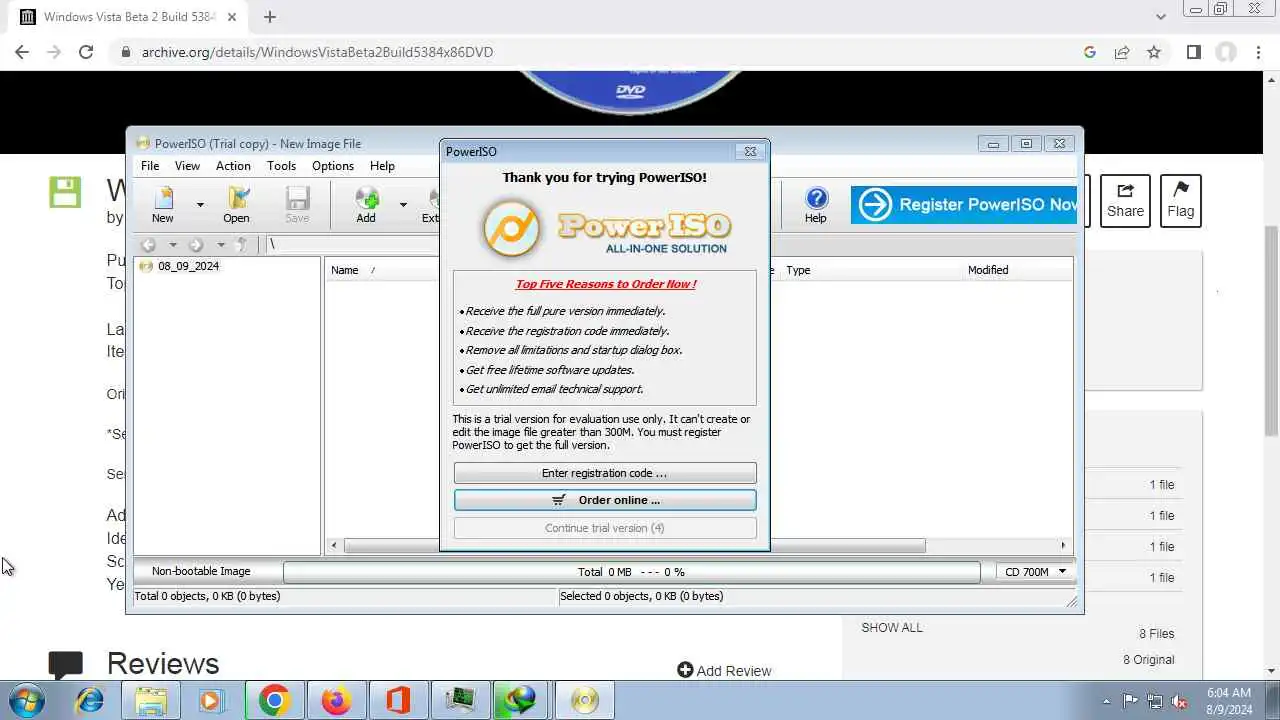
Task: Open the Help menu in PowerISO
Action: click(382, 166)
